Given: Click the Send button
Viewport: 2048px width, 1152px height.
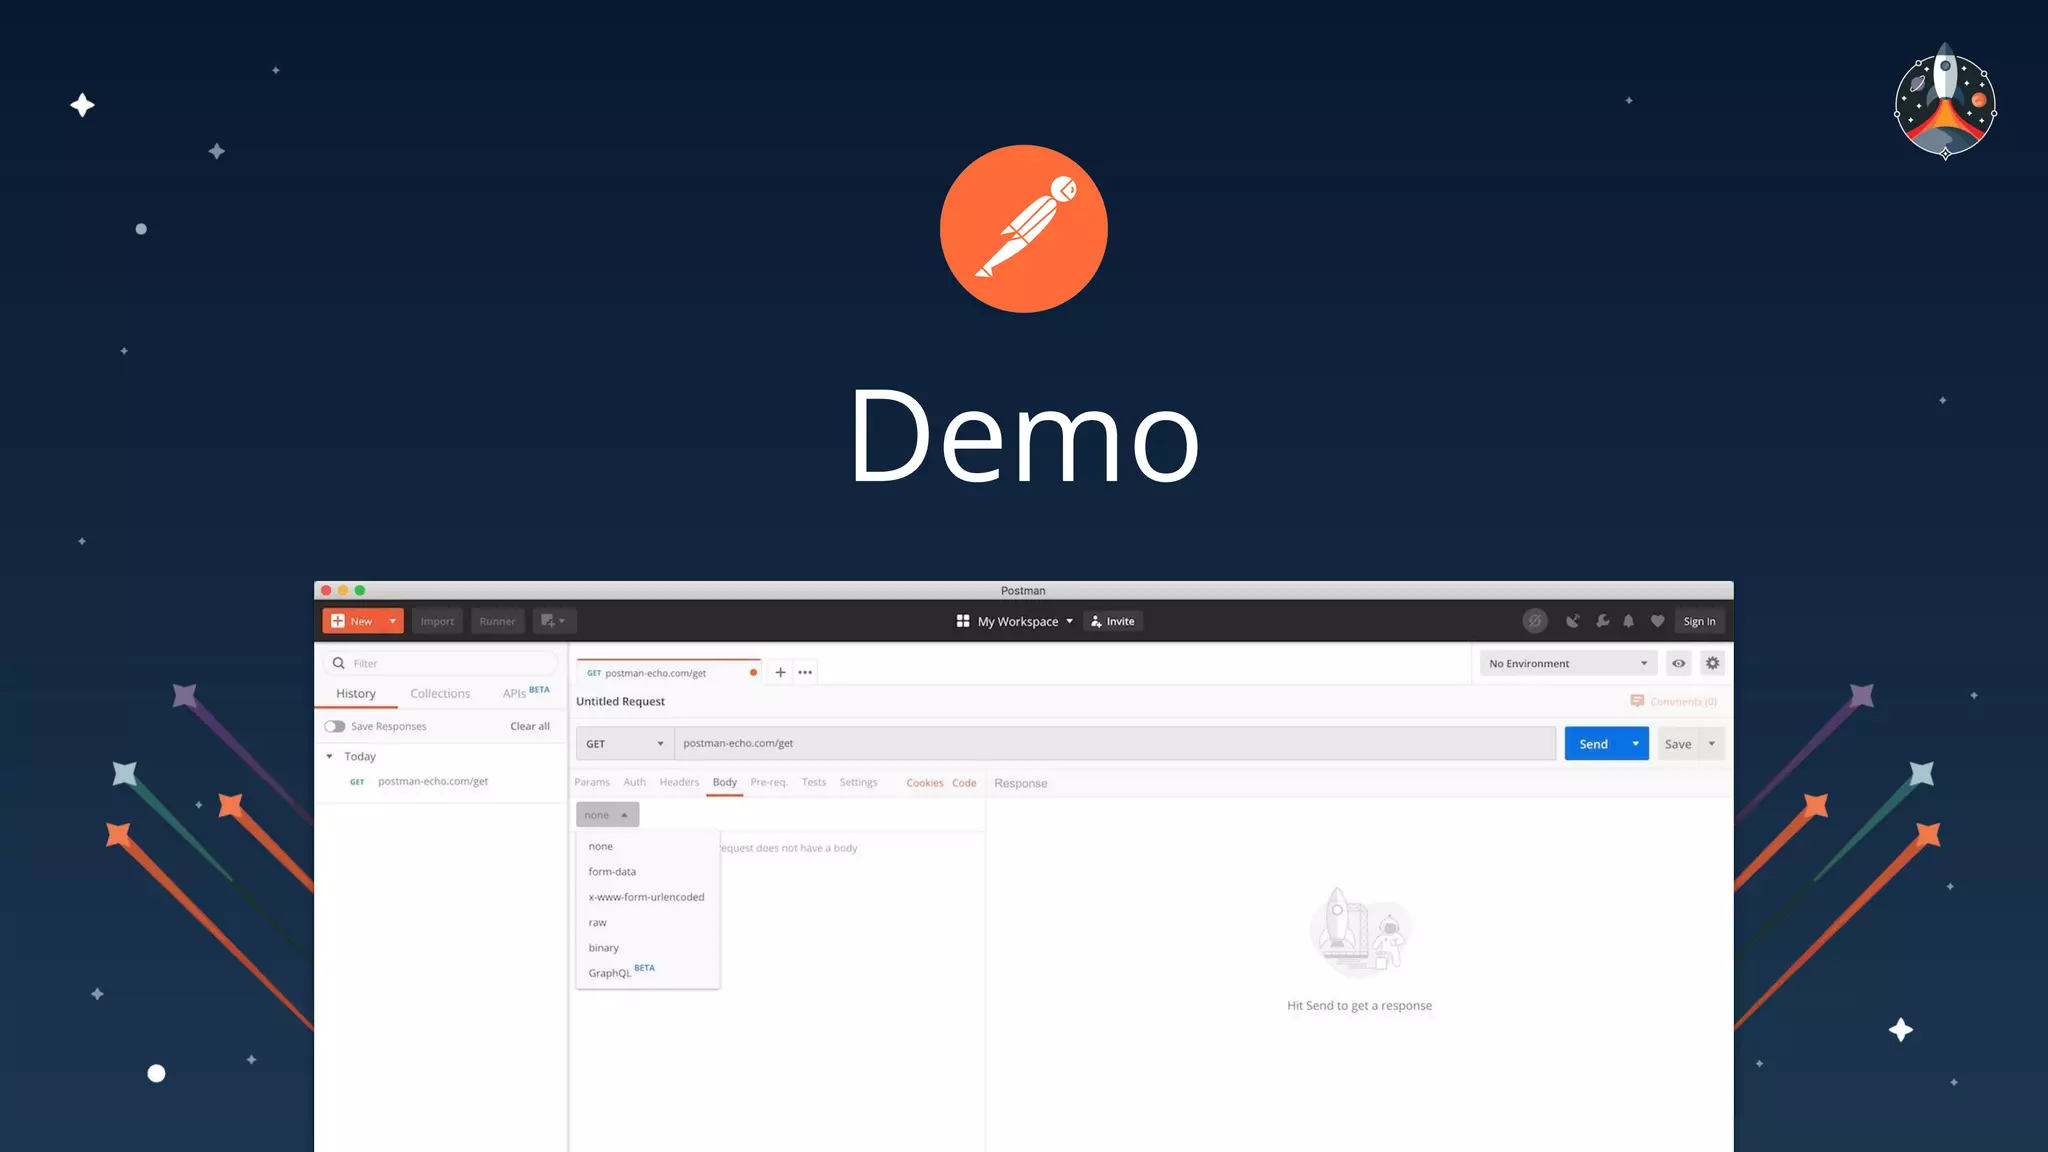Looking at the screenshot, I should 1594,743.
